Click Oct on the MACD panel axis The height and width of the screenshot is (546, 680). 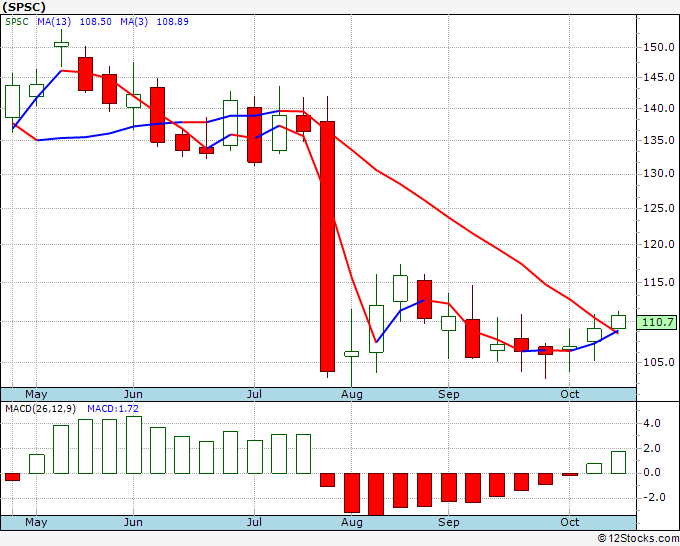point(569,522)
